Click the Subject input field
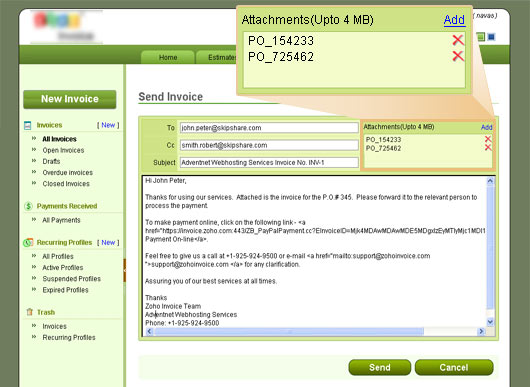 coord(269,163)
